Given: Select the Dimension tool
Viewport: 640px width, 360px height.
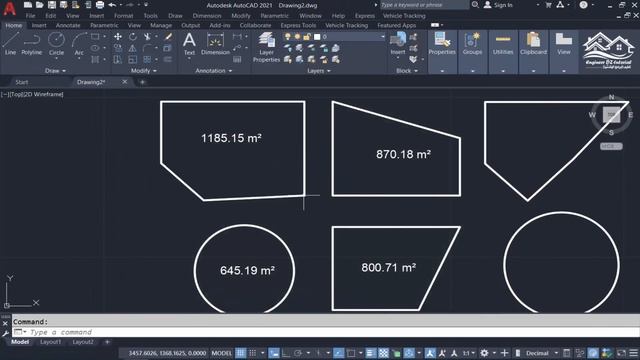Looking at the screenshot, I should point(215,44).
